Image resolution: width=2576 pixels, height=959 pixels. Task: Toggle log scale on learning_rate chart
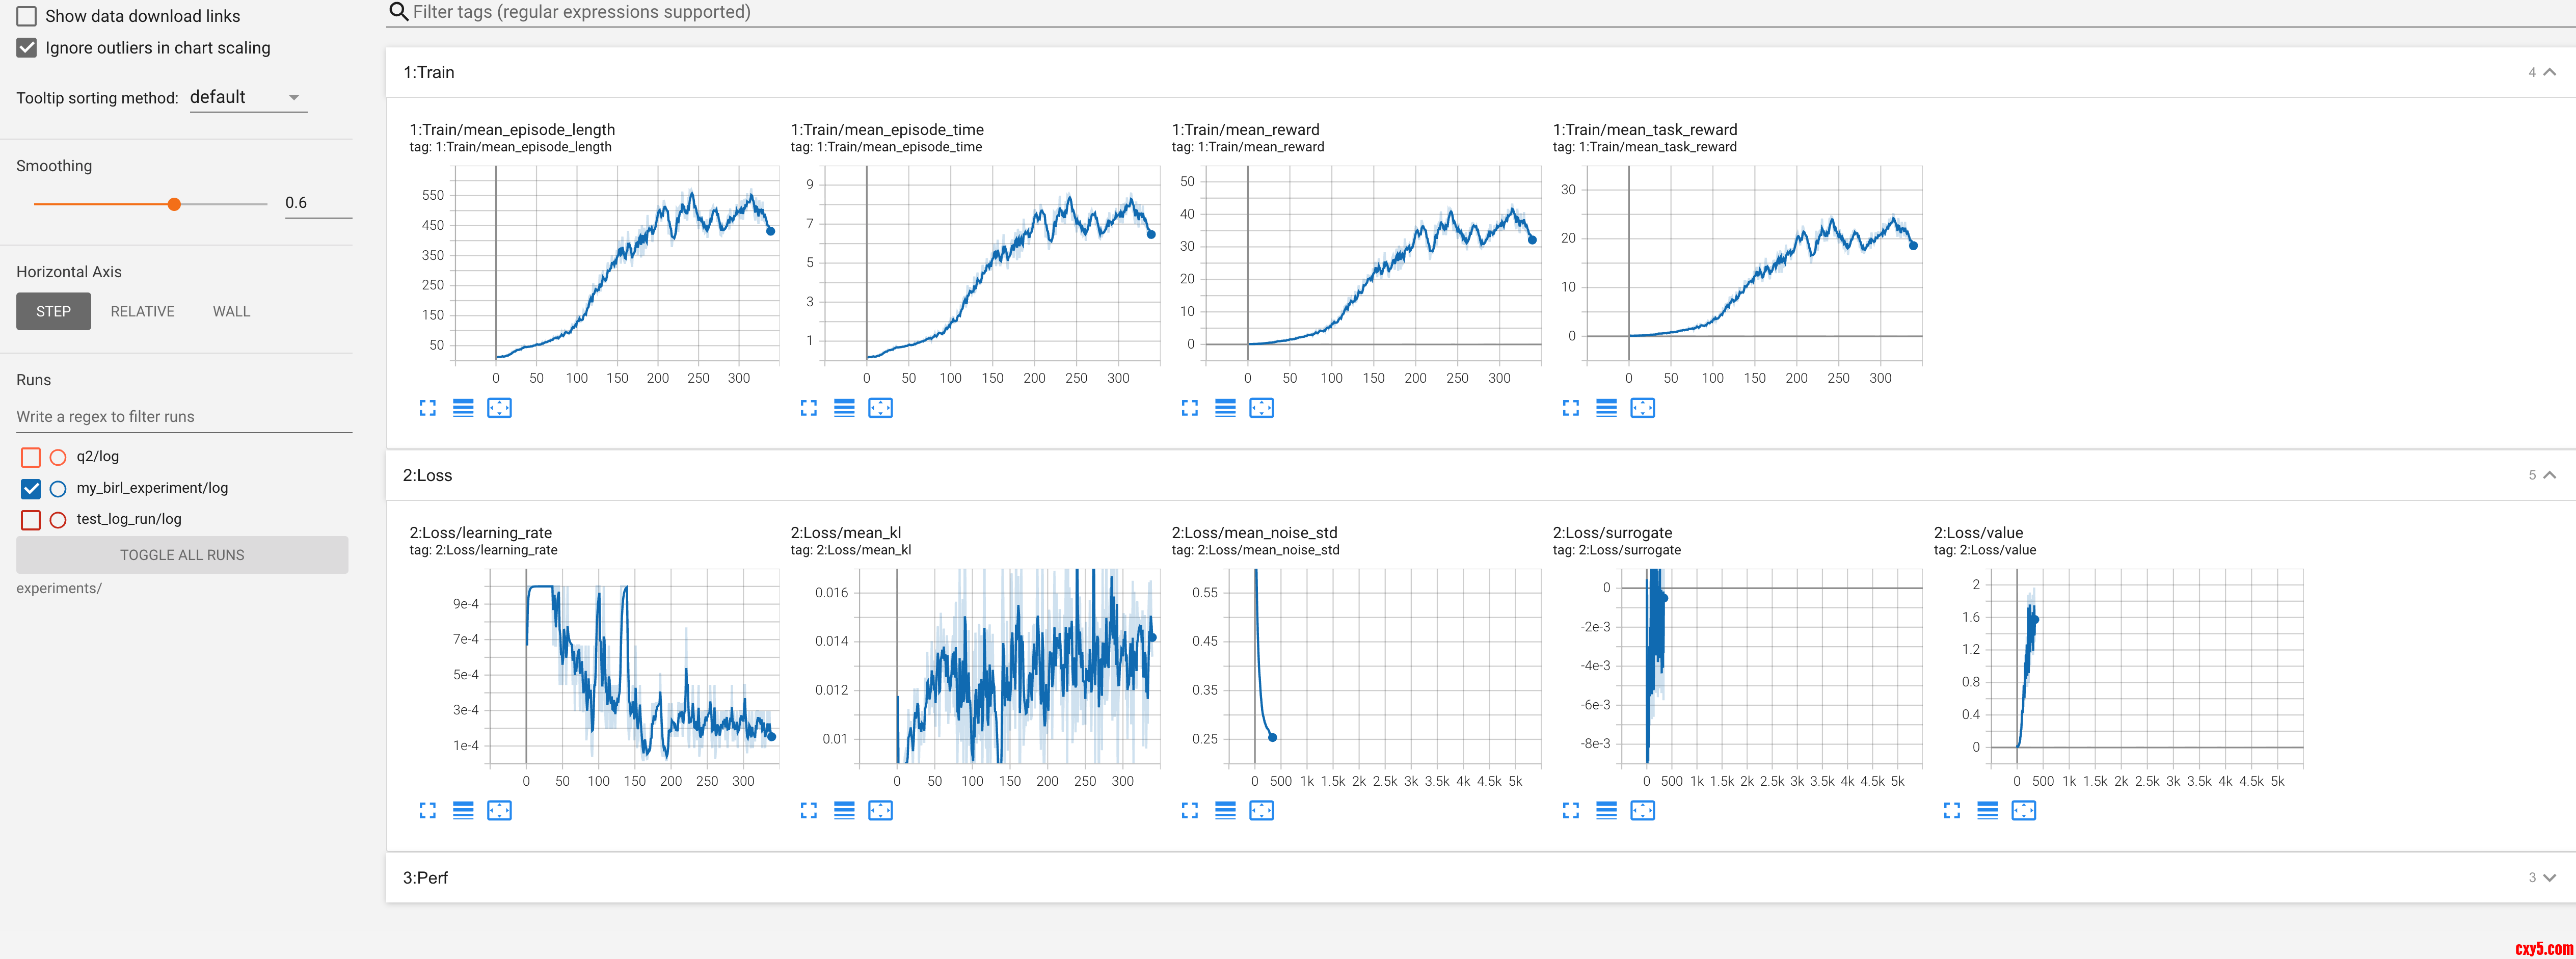tap(463, 811)
